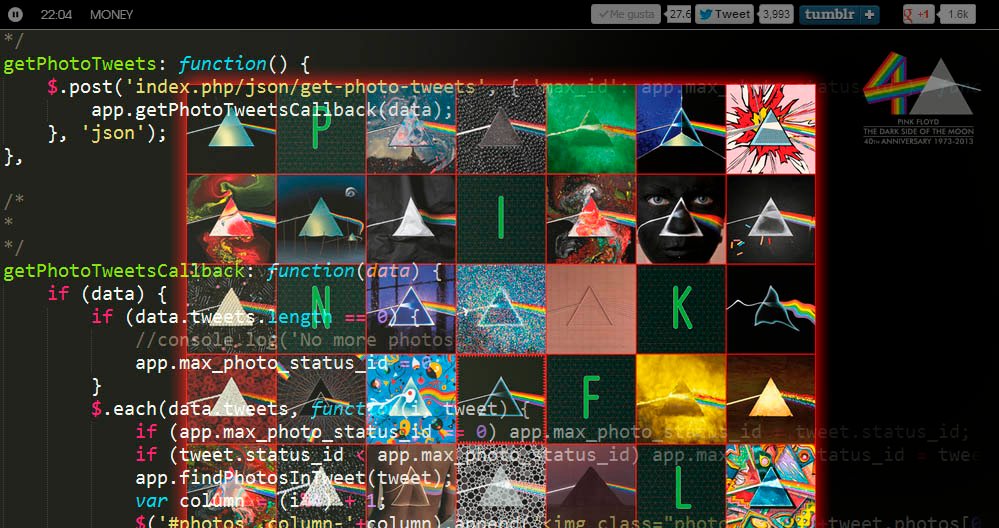
Task: Open the comic explosion prism thumbnail
Action: tap(771, 129)
